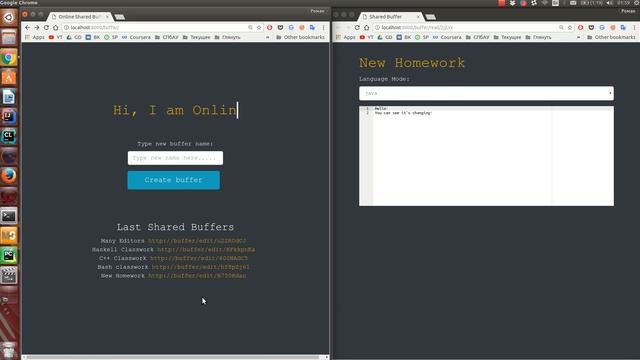
Task: Expand bookmarks overflow chevron in right window
Action: (579, 37)
